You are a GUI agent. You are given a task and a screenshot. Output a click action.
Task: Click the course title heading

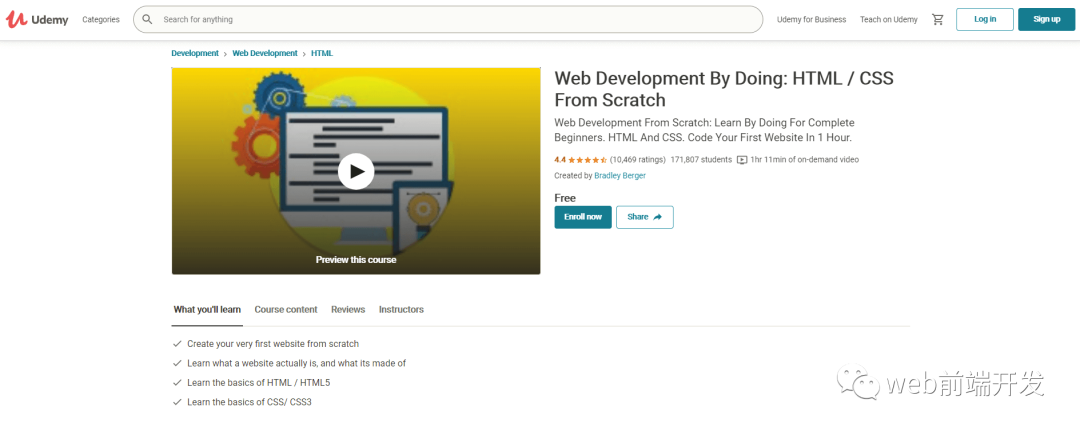pos(724,89)
